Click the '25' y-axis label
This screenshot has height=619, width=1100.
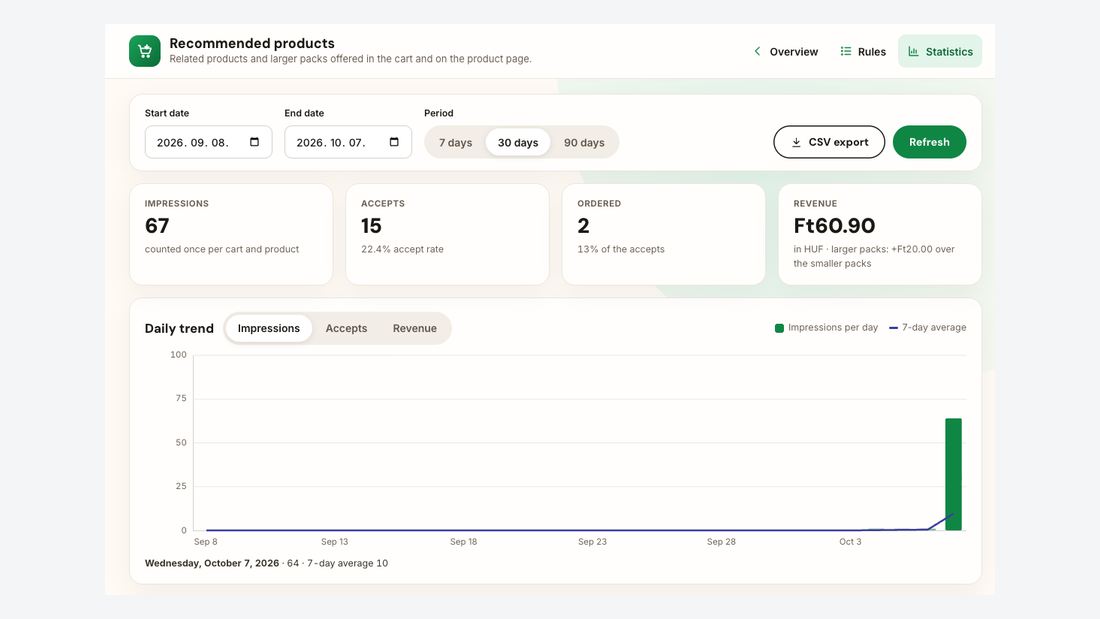coord(181,486)
